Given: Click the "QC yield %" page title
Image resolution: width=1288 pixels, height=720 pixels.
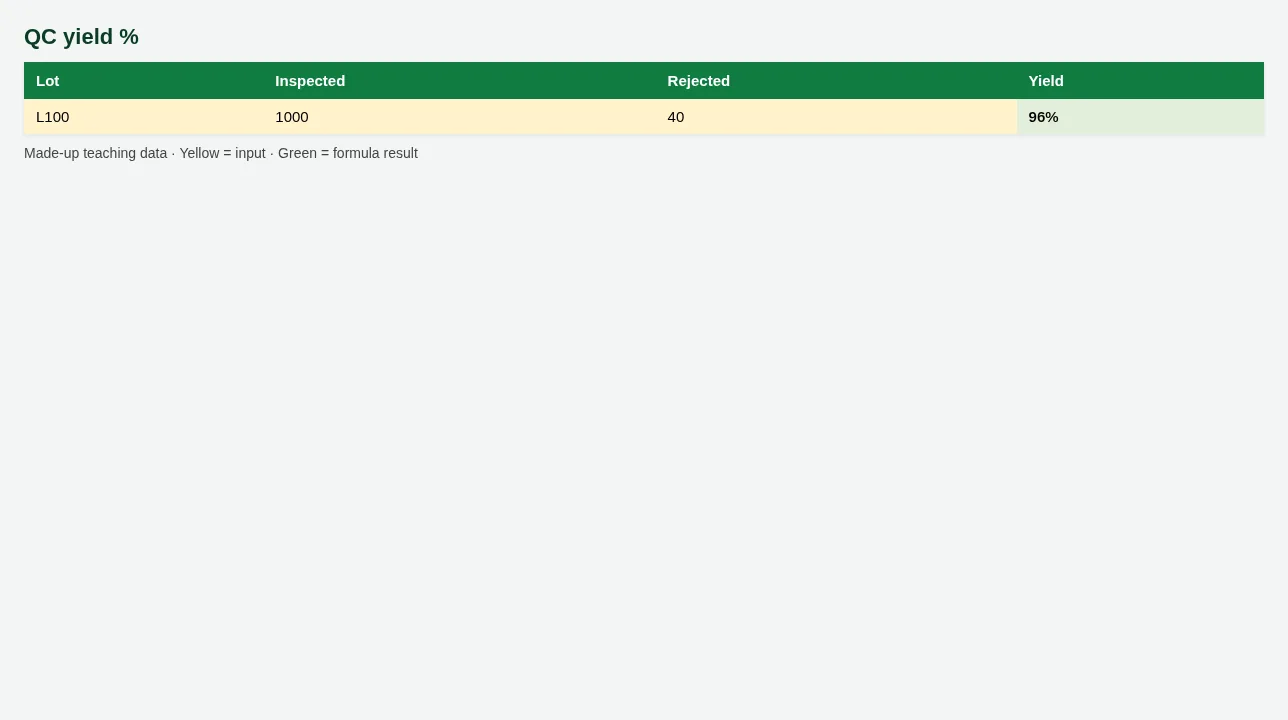Looking at the screenshot, I should tap(81, 37).
